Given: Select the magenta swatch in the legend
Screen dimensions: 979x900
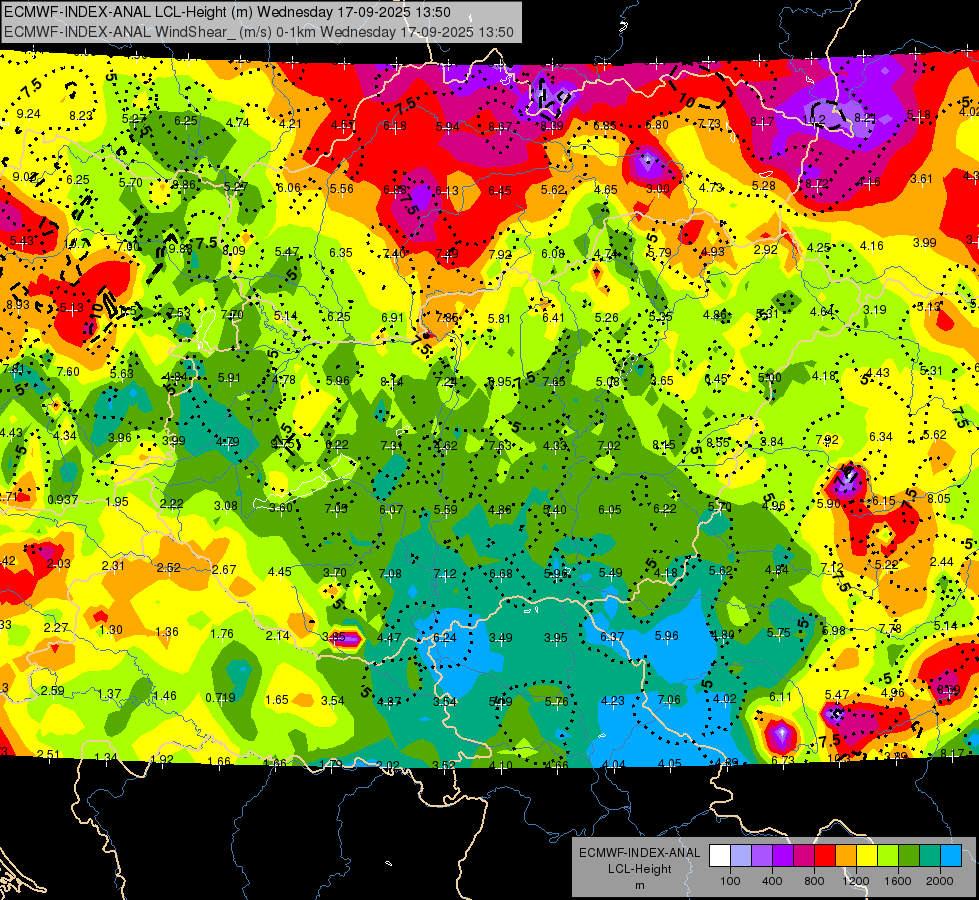Looking at the screenshot, I should pos(804,856).
